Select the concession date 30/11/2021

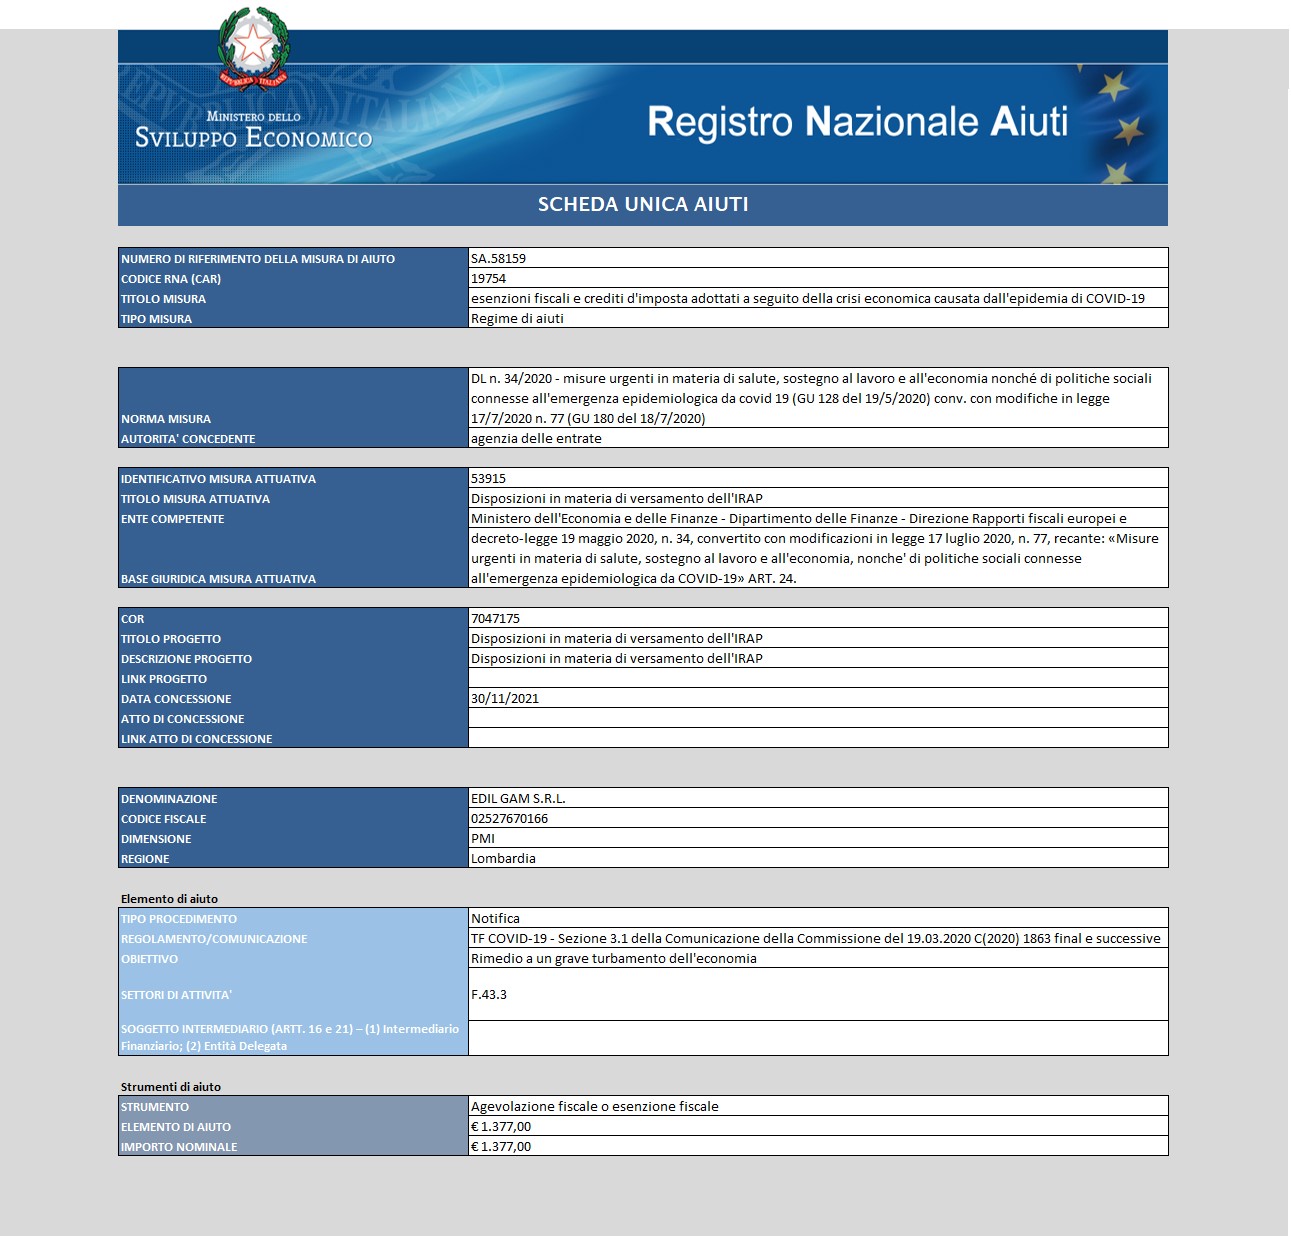505,698
